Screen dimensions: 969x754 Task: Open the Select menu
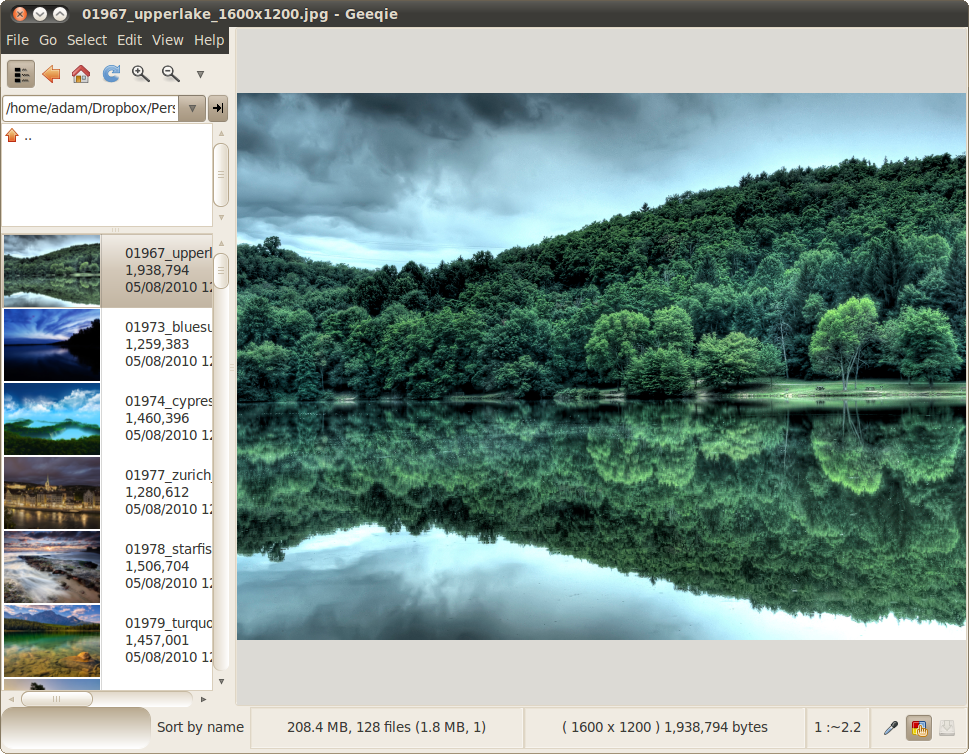point(87,40)
